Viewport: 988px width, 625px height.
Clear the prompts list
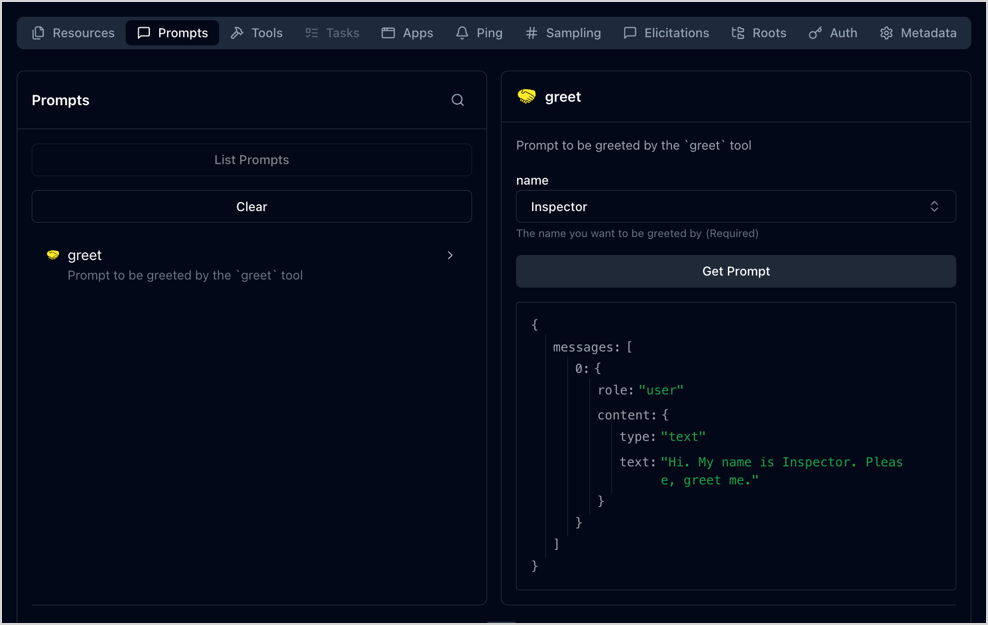click(x=251, y=207)
